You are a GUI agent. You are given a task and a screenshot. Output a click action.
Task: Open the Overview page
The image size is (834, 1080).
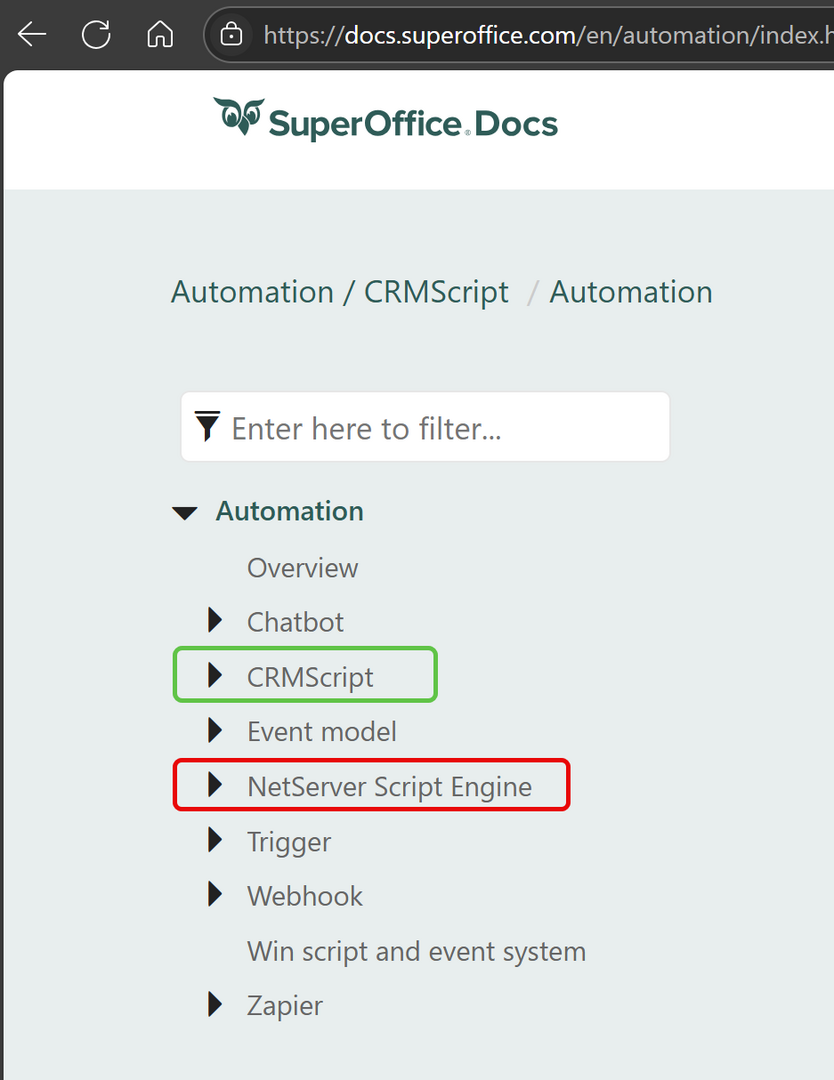[302, 568]
